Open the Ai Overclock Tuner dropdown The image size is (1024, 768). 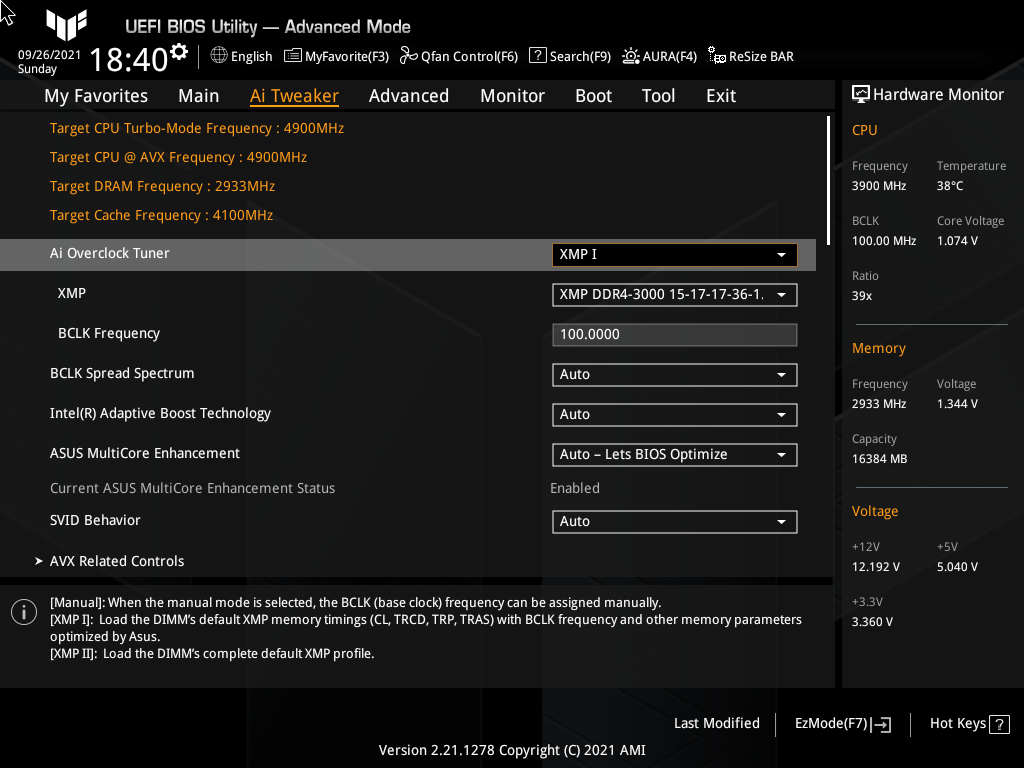(675, 255)
